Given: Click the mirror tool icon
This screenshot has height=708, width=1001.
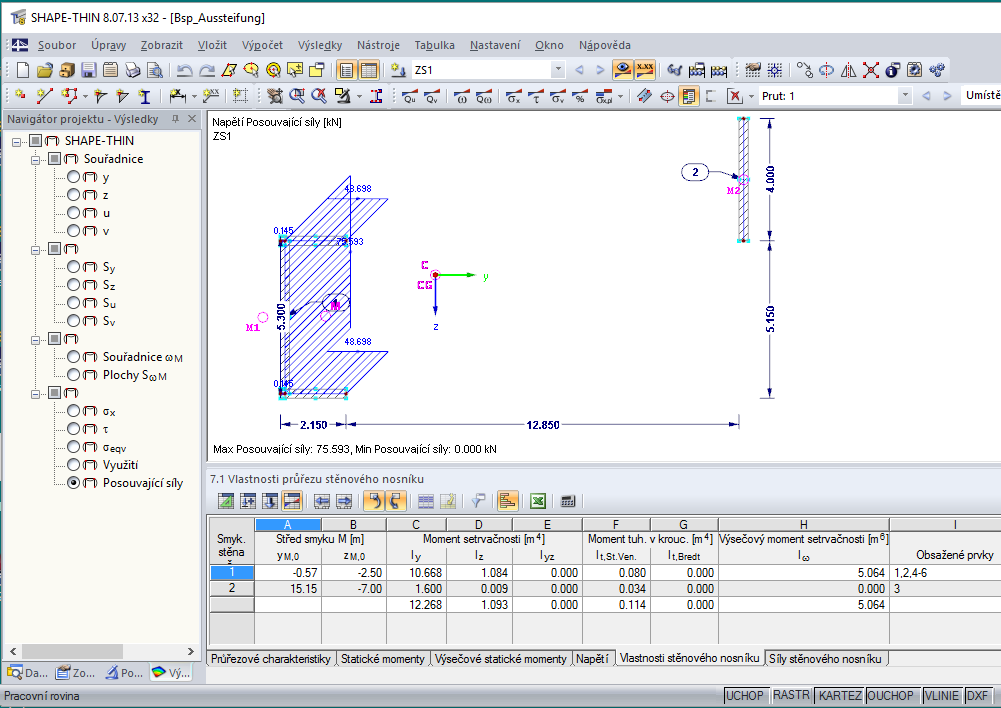Looking at the screenshot, I should click(848, 70).
